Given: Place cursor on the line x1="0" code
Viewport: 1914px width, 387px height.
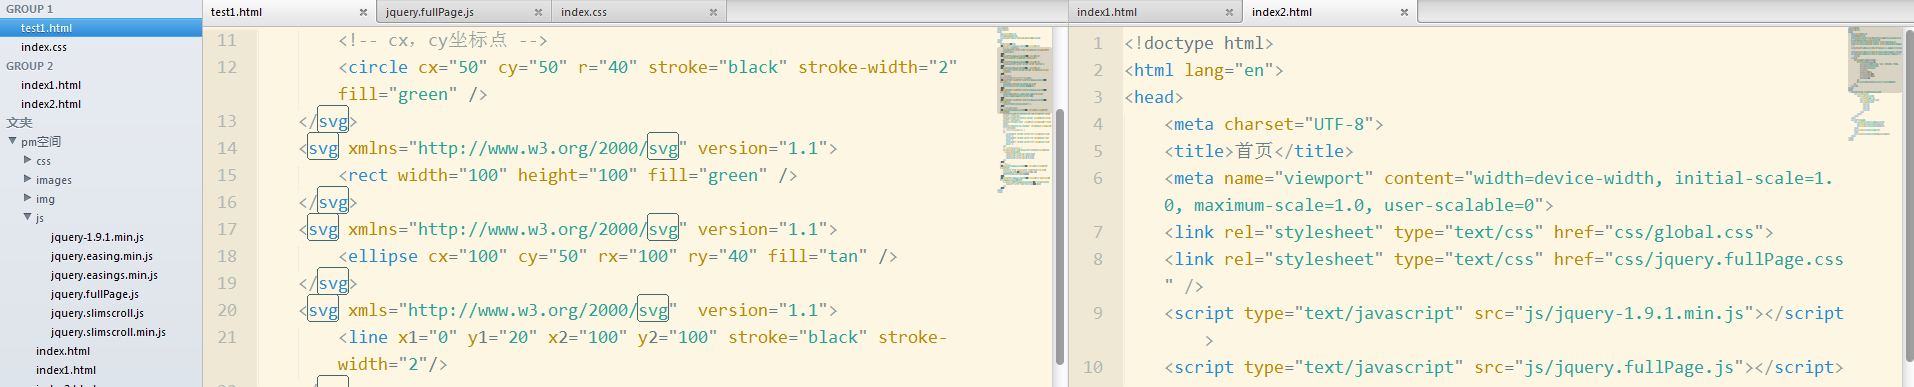Looking at the screenshot, I should (x=642, y=337).
